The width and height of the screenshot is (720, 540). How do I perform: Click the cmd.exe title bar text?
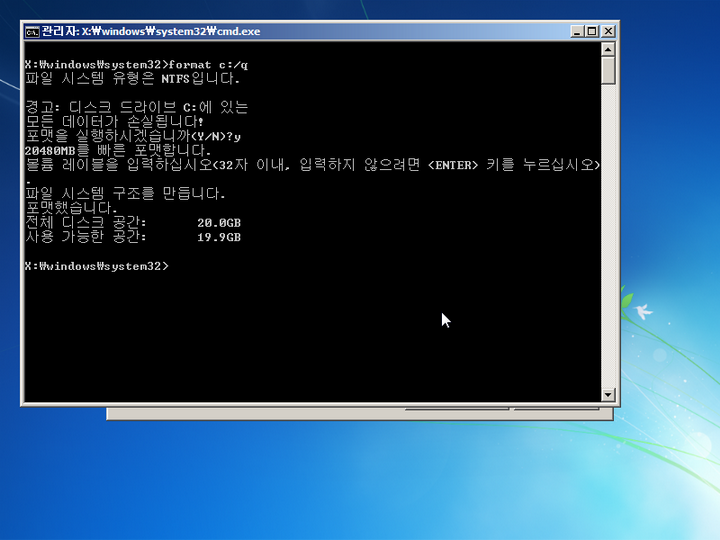151,32
